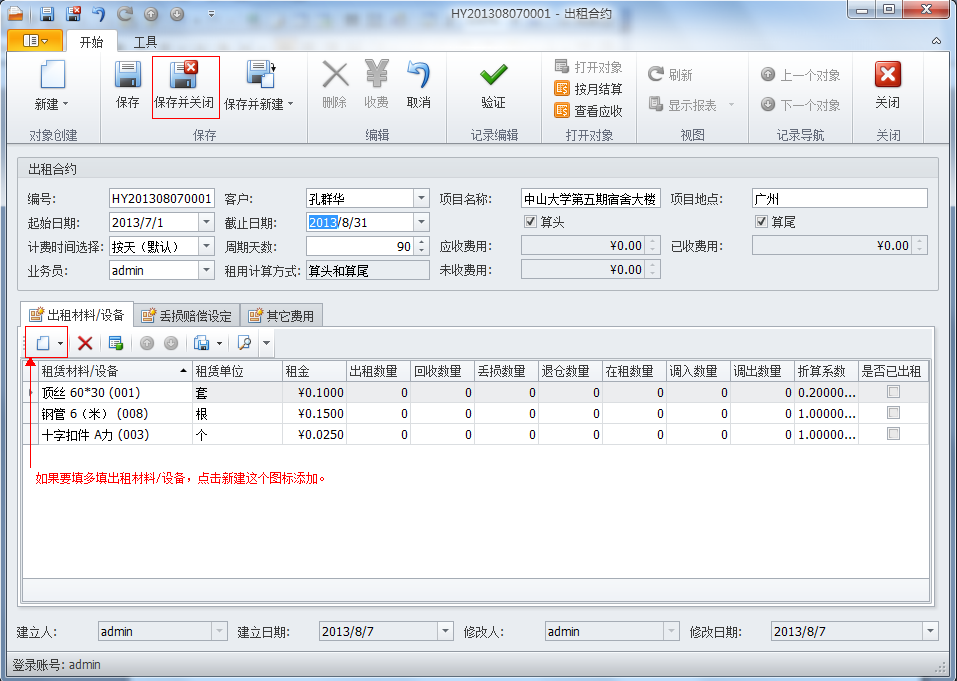Click the 项目名称 input field
957x681 pixels.
(591, 198)
